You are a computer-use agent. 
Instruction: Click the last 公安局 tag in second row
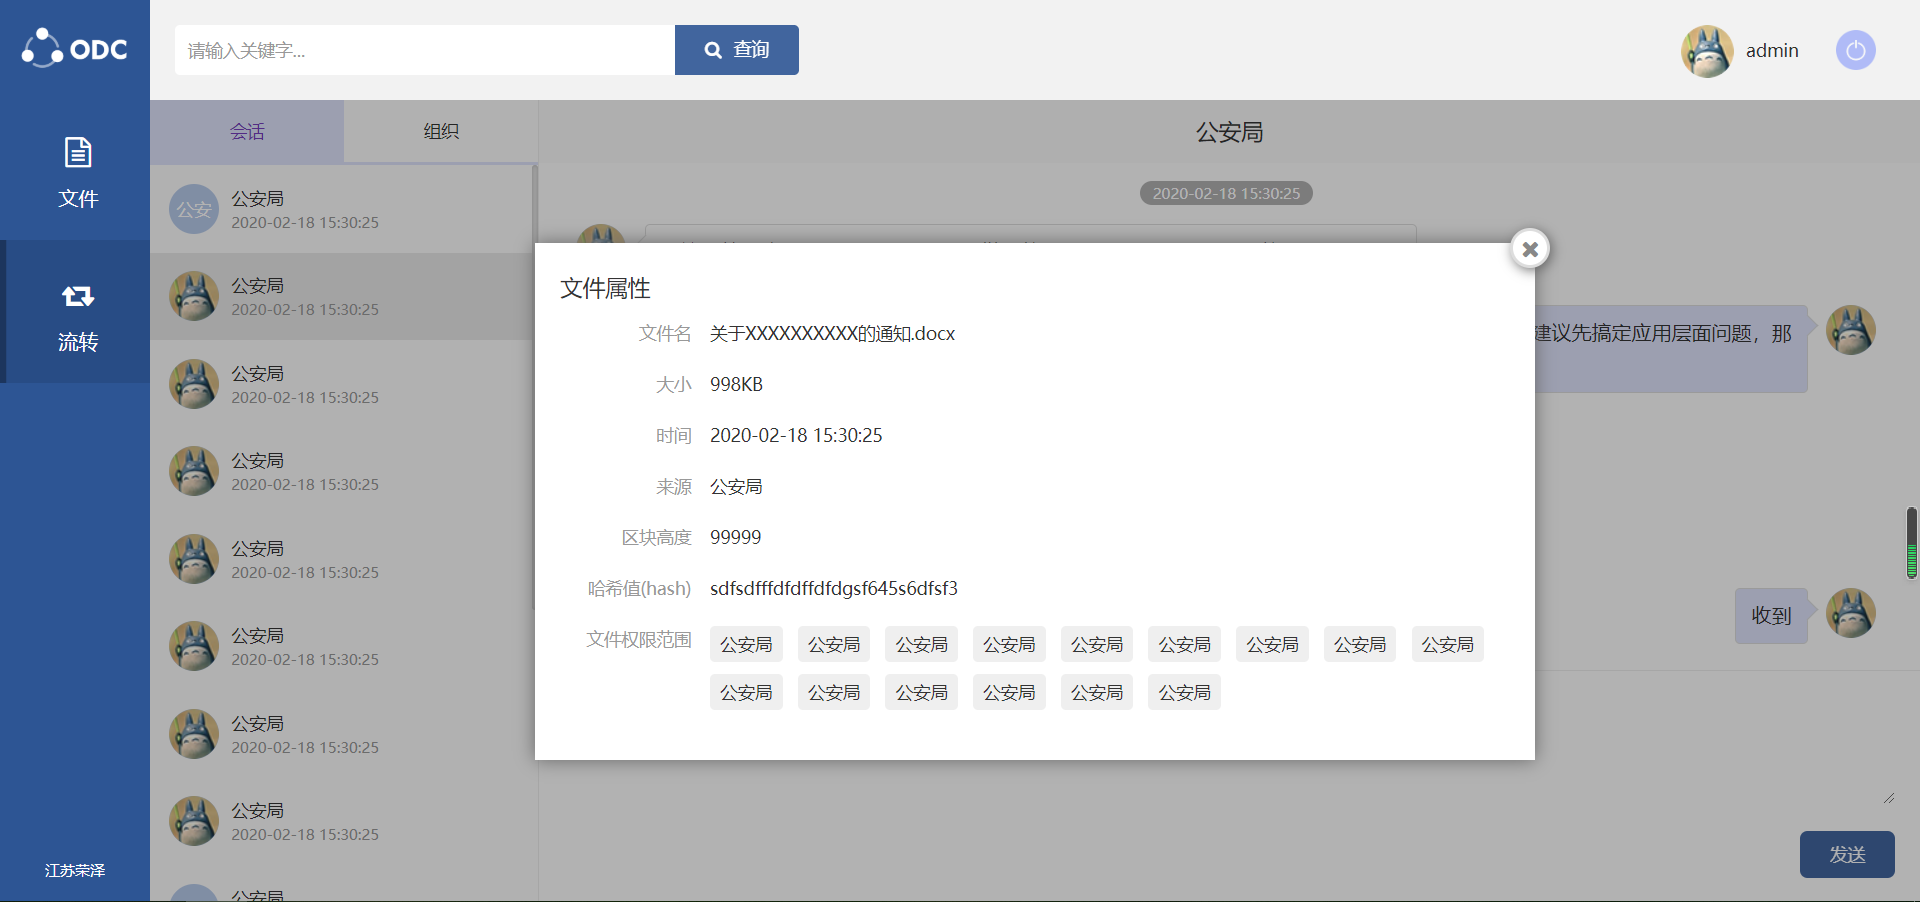1184,693
